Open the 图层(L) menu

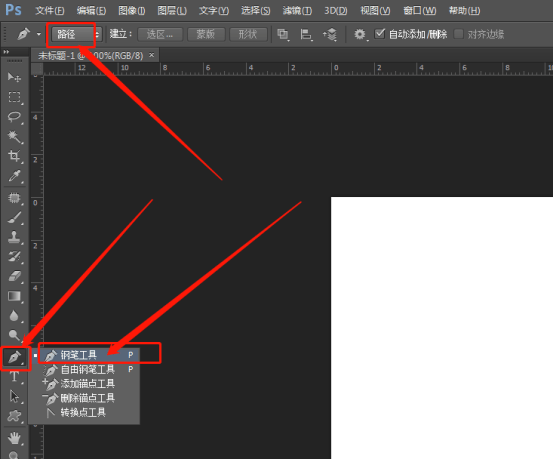172,11
